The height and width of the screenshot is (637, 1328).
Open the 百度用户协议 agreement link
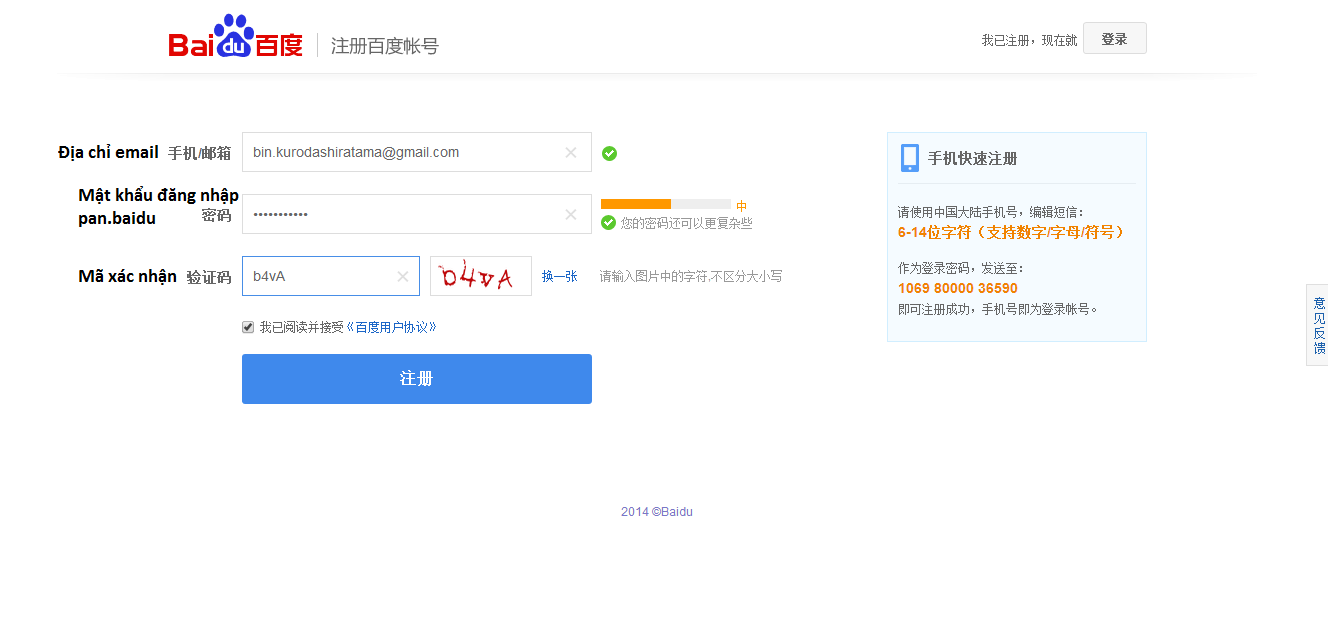click(x=392, y=327)
